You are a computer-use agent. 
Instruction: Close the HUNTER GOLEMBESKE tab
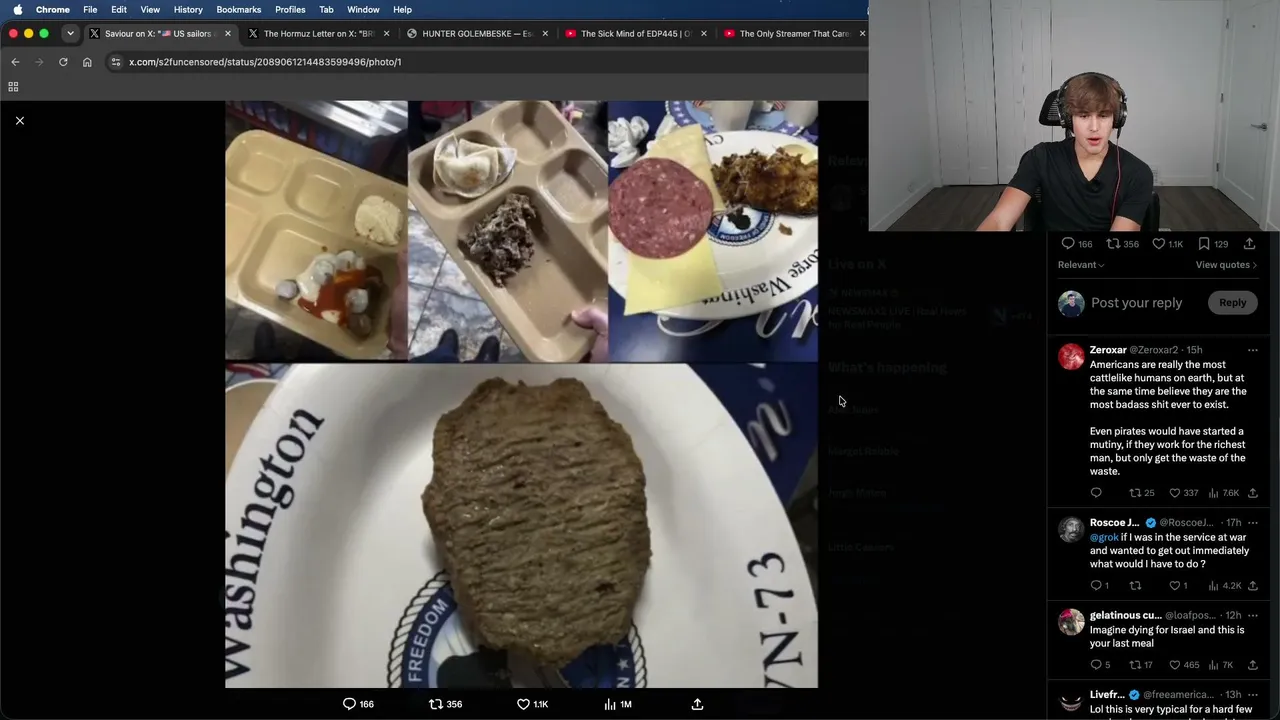[x=545, y=34]
